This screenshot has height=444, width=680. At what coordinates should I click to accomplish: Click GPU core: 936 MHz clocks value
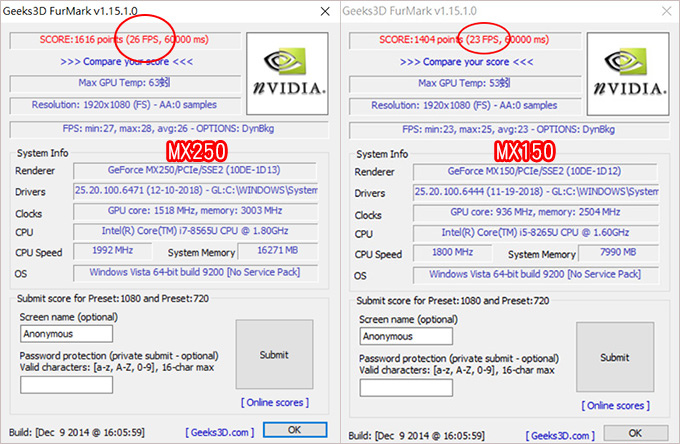pos(536,212)
